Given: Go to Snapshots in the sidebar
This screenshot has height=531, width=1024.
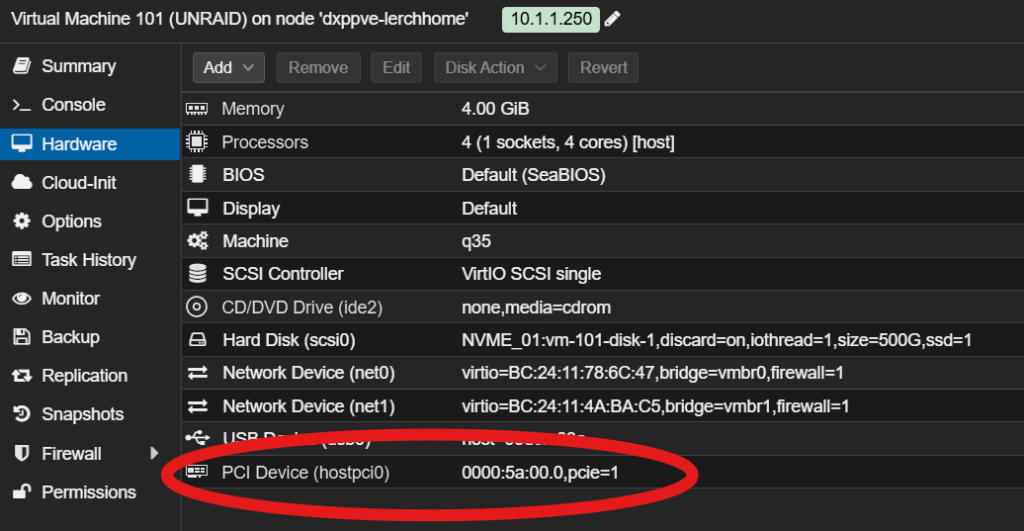Looking at the screenshot, I should click(x=82, y=414).
